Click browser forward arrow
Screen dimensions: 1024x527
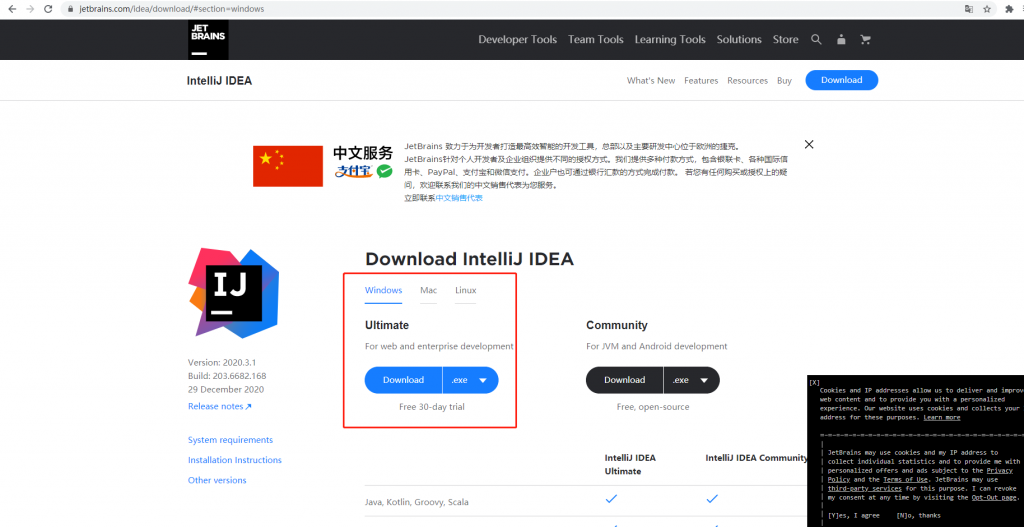coord(29,9)
